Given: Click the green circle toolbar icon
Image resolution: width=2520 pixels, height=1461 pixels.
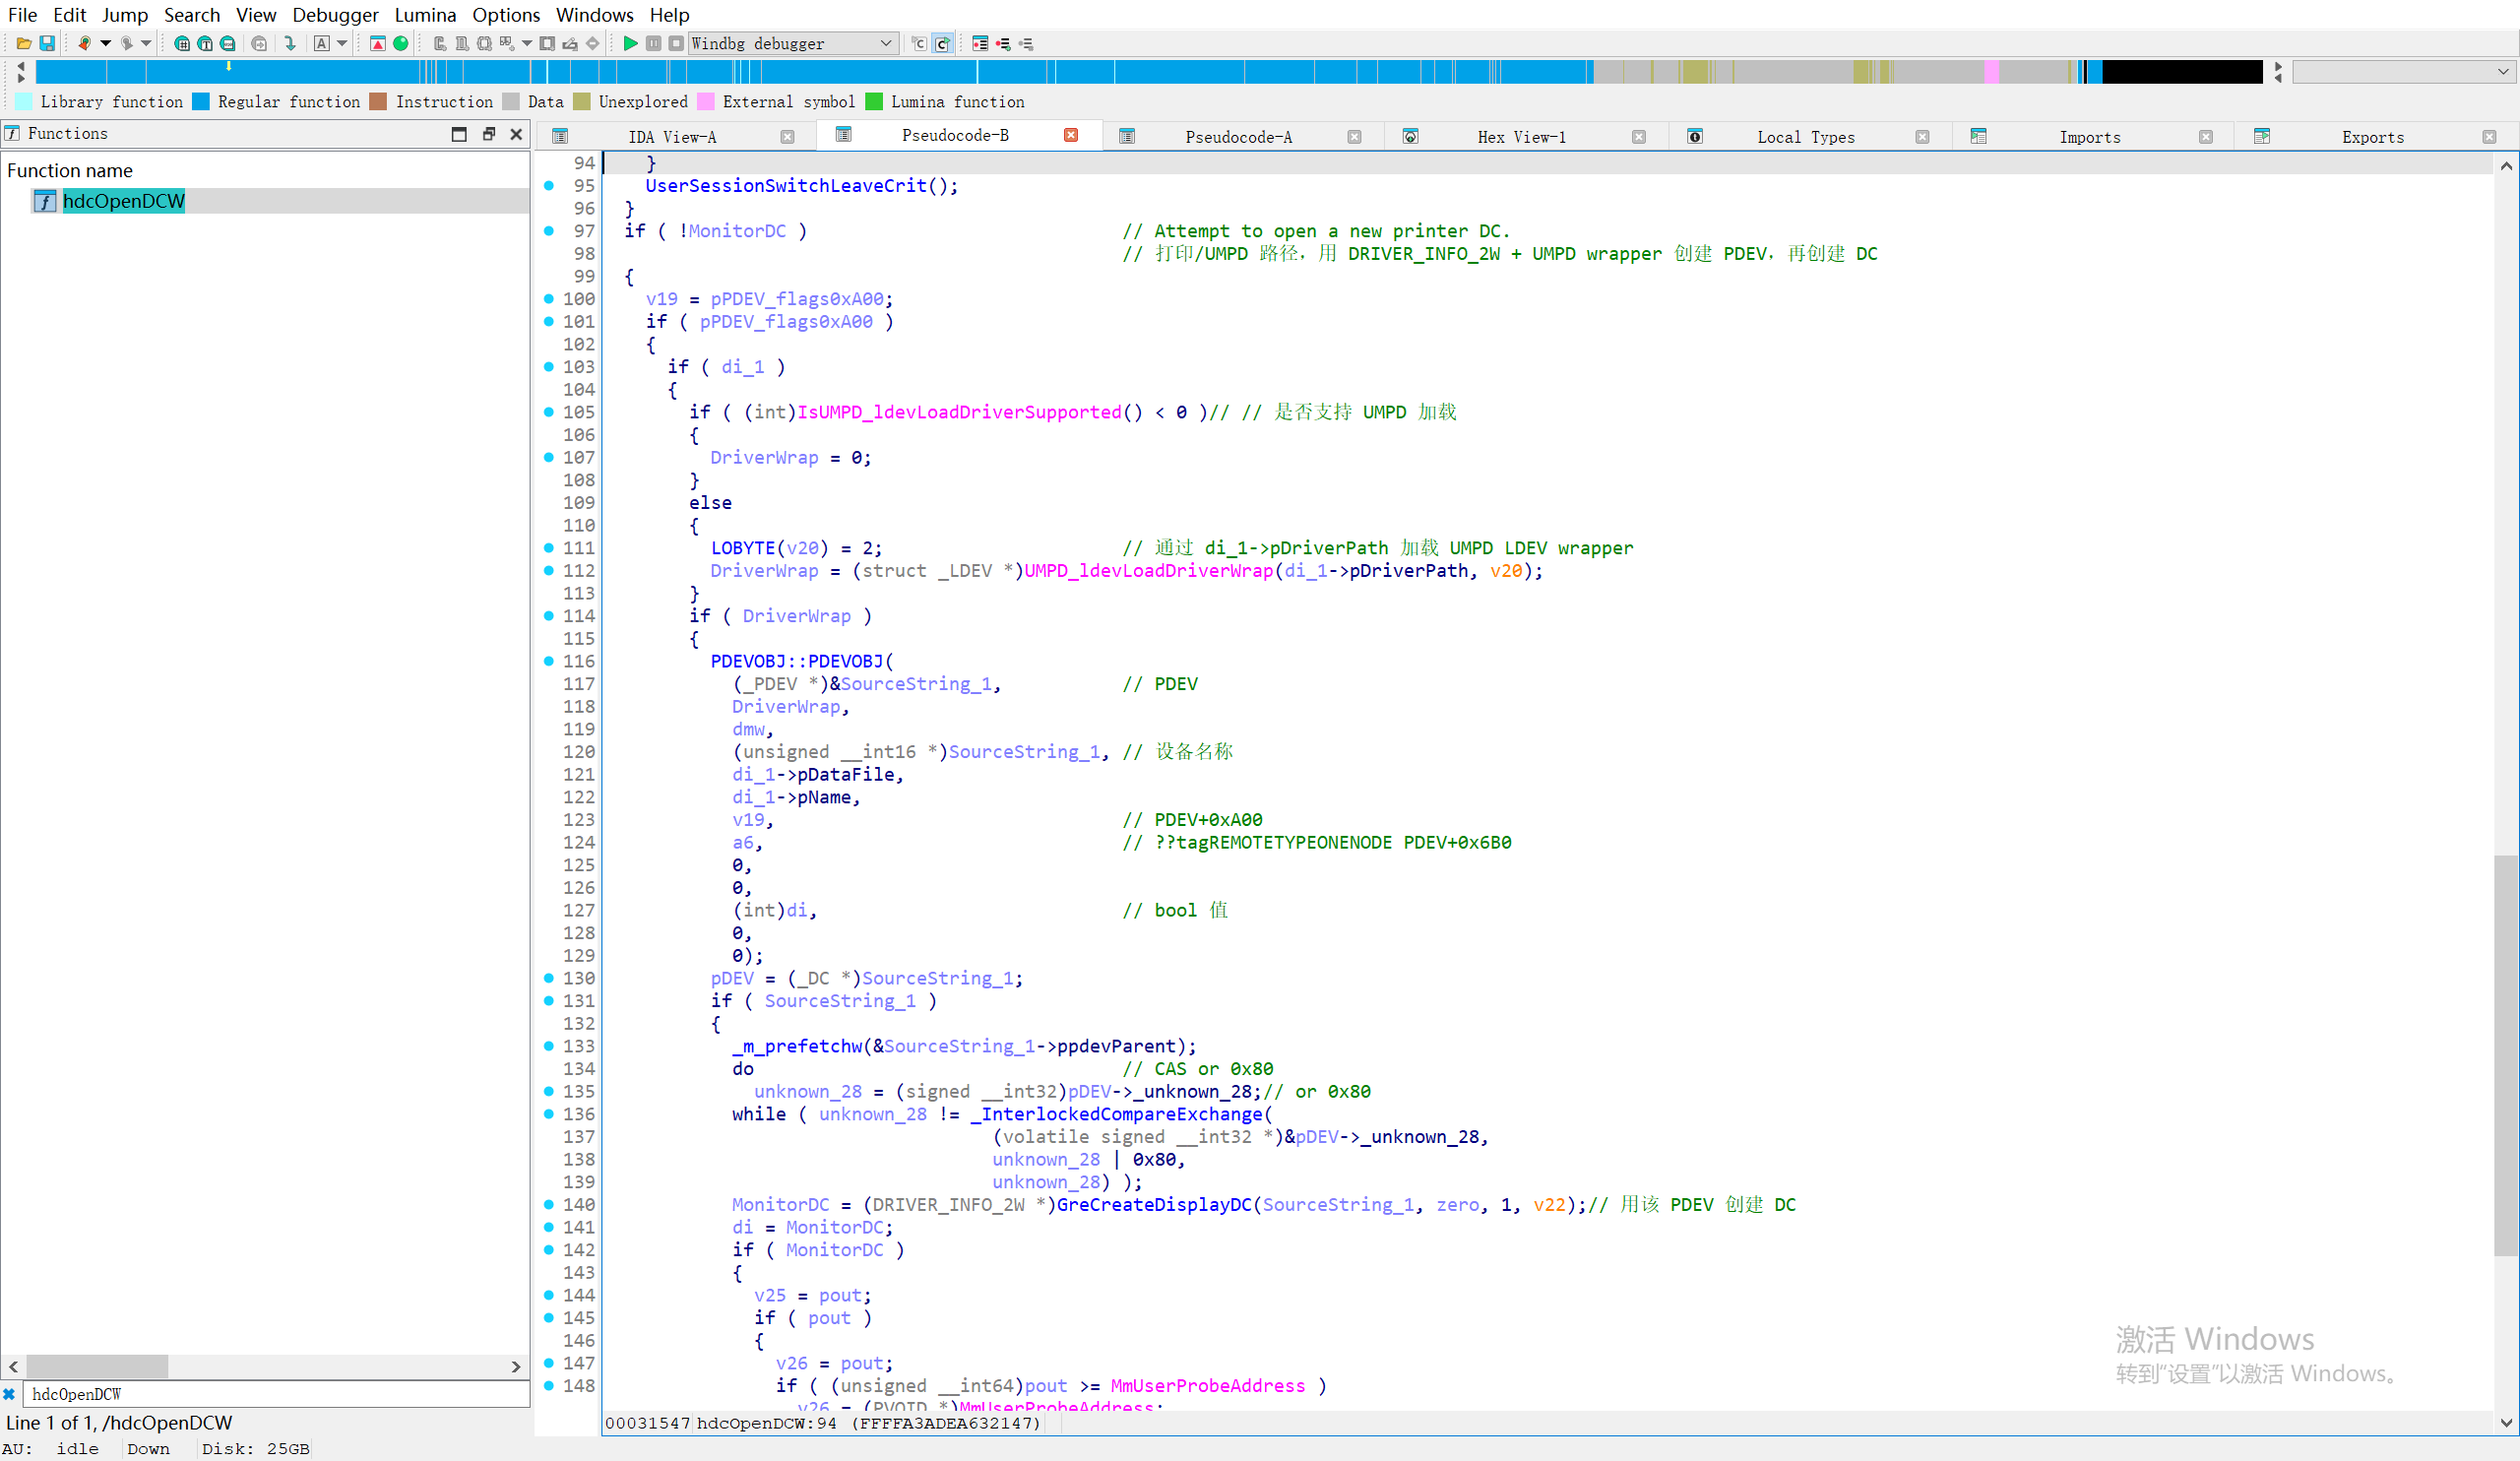Looking at the screenshot, I should click(x=401, y=43).
